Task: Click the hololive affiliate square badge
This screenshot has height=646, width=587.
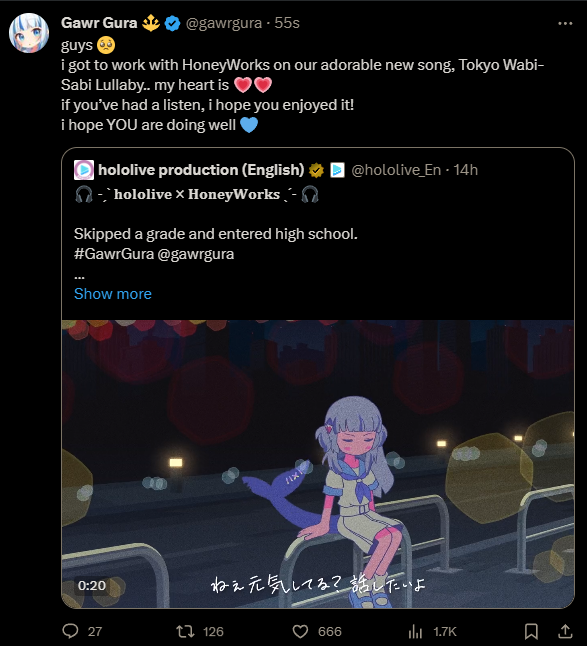Action: tap(337, 170)
